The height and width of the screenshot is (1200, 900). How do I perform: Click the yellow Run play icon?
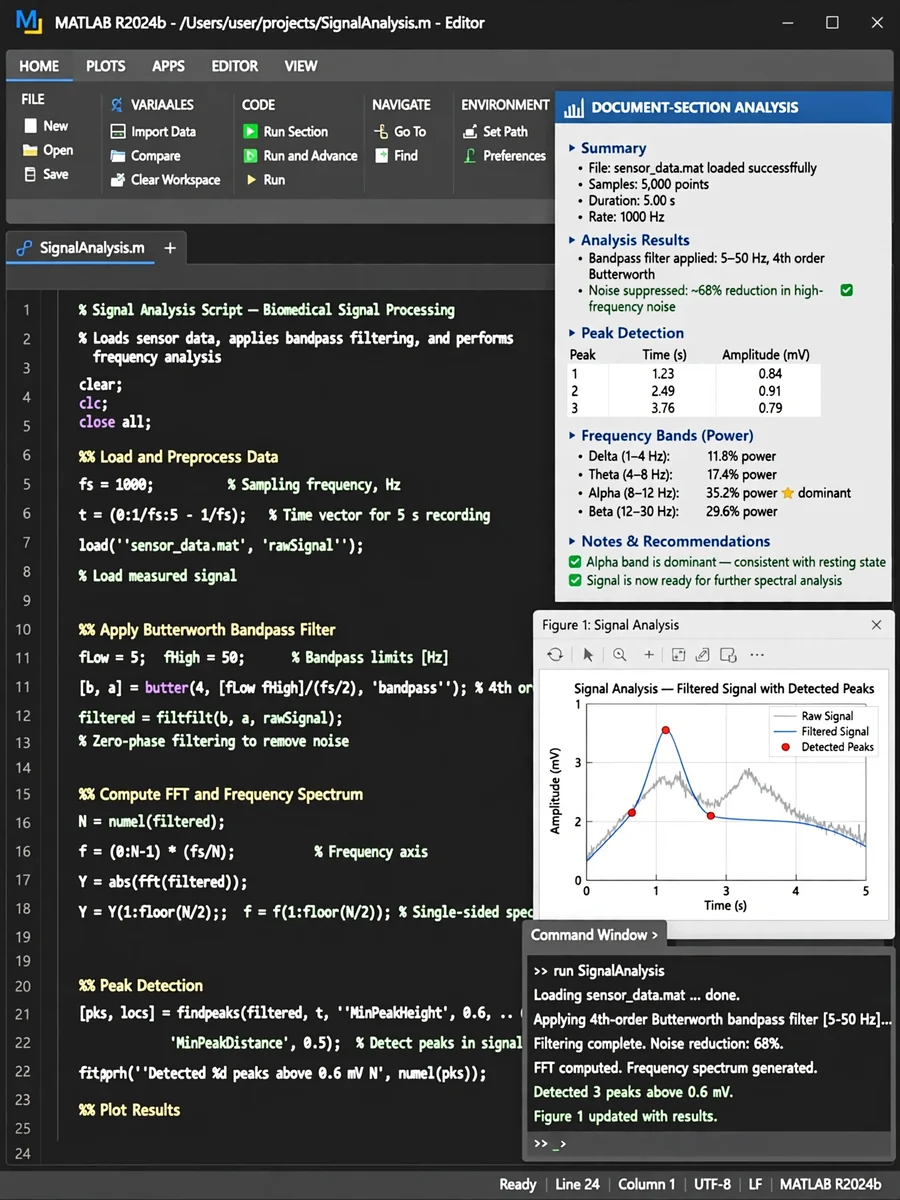pos(250,180)
